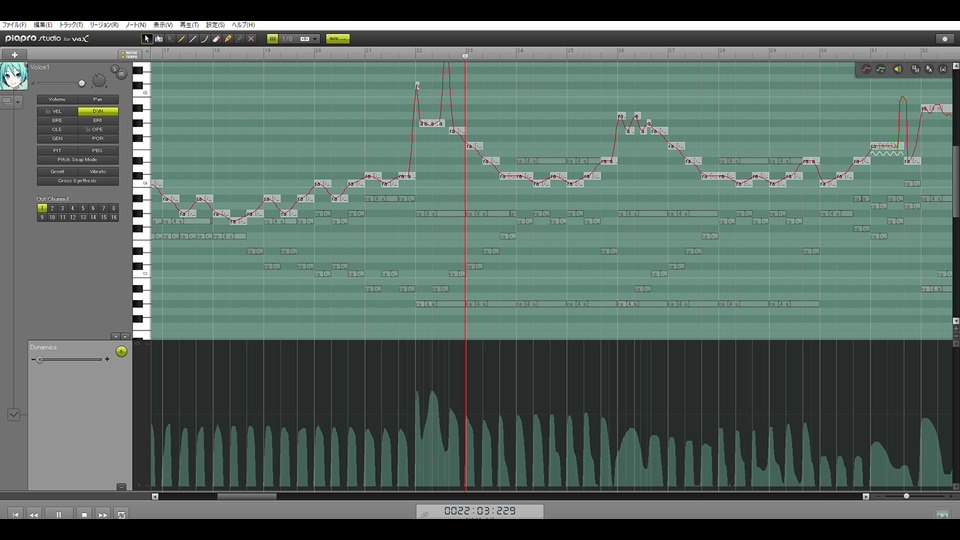The width and height of the screenshot is (960, 540).
Task: Toggle the yellow speaker note preview icon
Action: [898, 69]
